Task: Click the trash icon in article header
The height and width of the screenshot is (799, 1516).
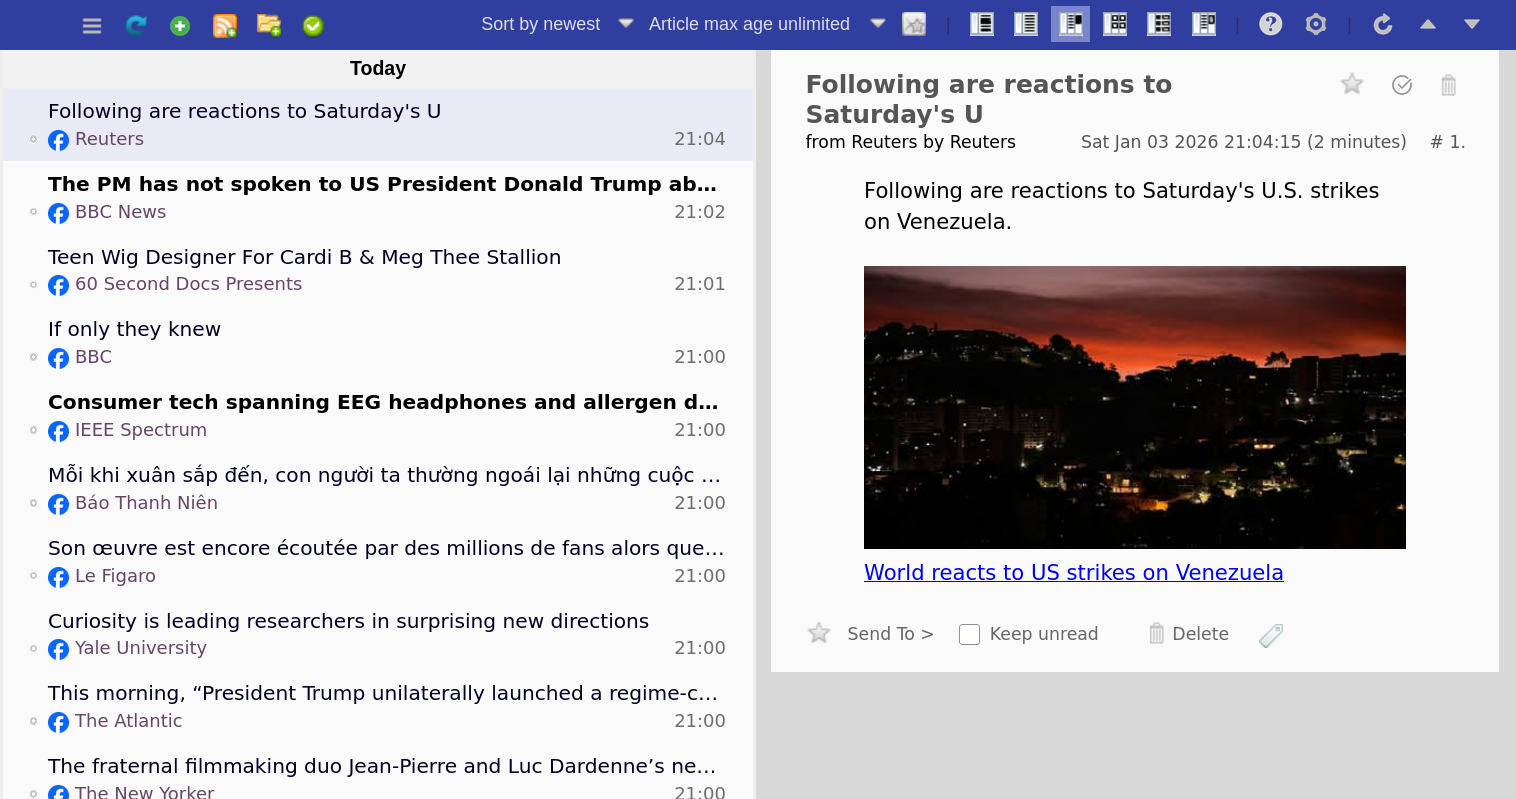Action: (x=1448, y=85)
